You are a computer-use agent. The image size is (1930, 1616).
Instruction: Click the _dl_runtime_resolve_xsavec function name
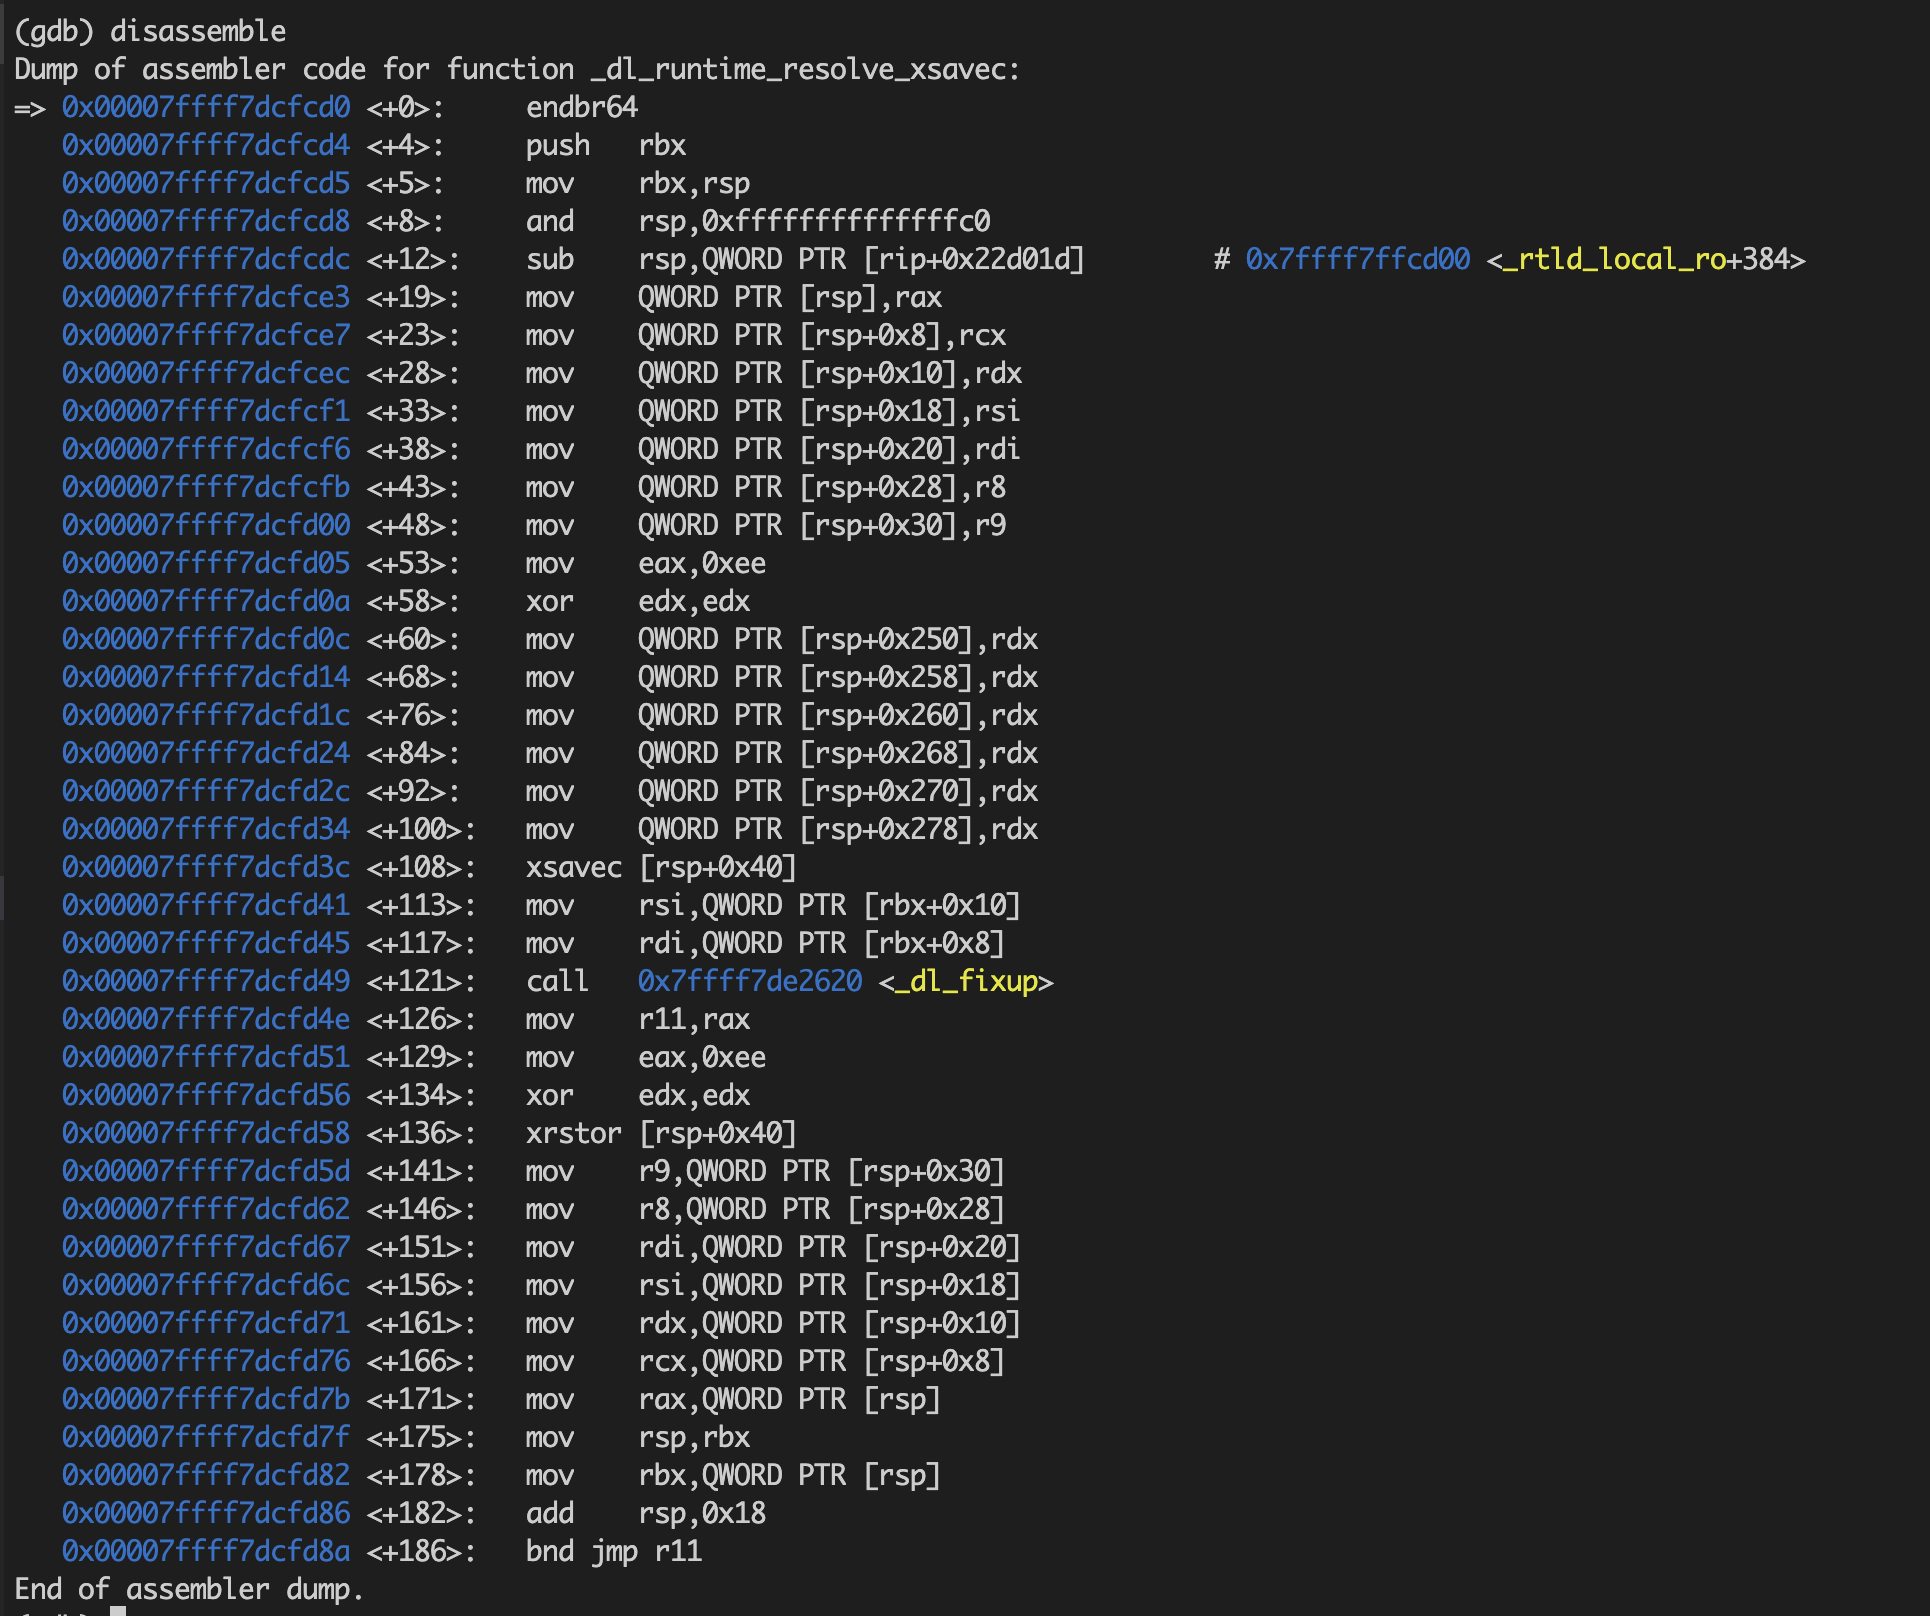(x=798, y=69)
